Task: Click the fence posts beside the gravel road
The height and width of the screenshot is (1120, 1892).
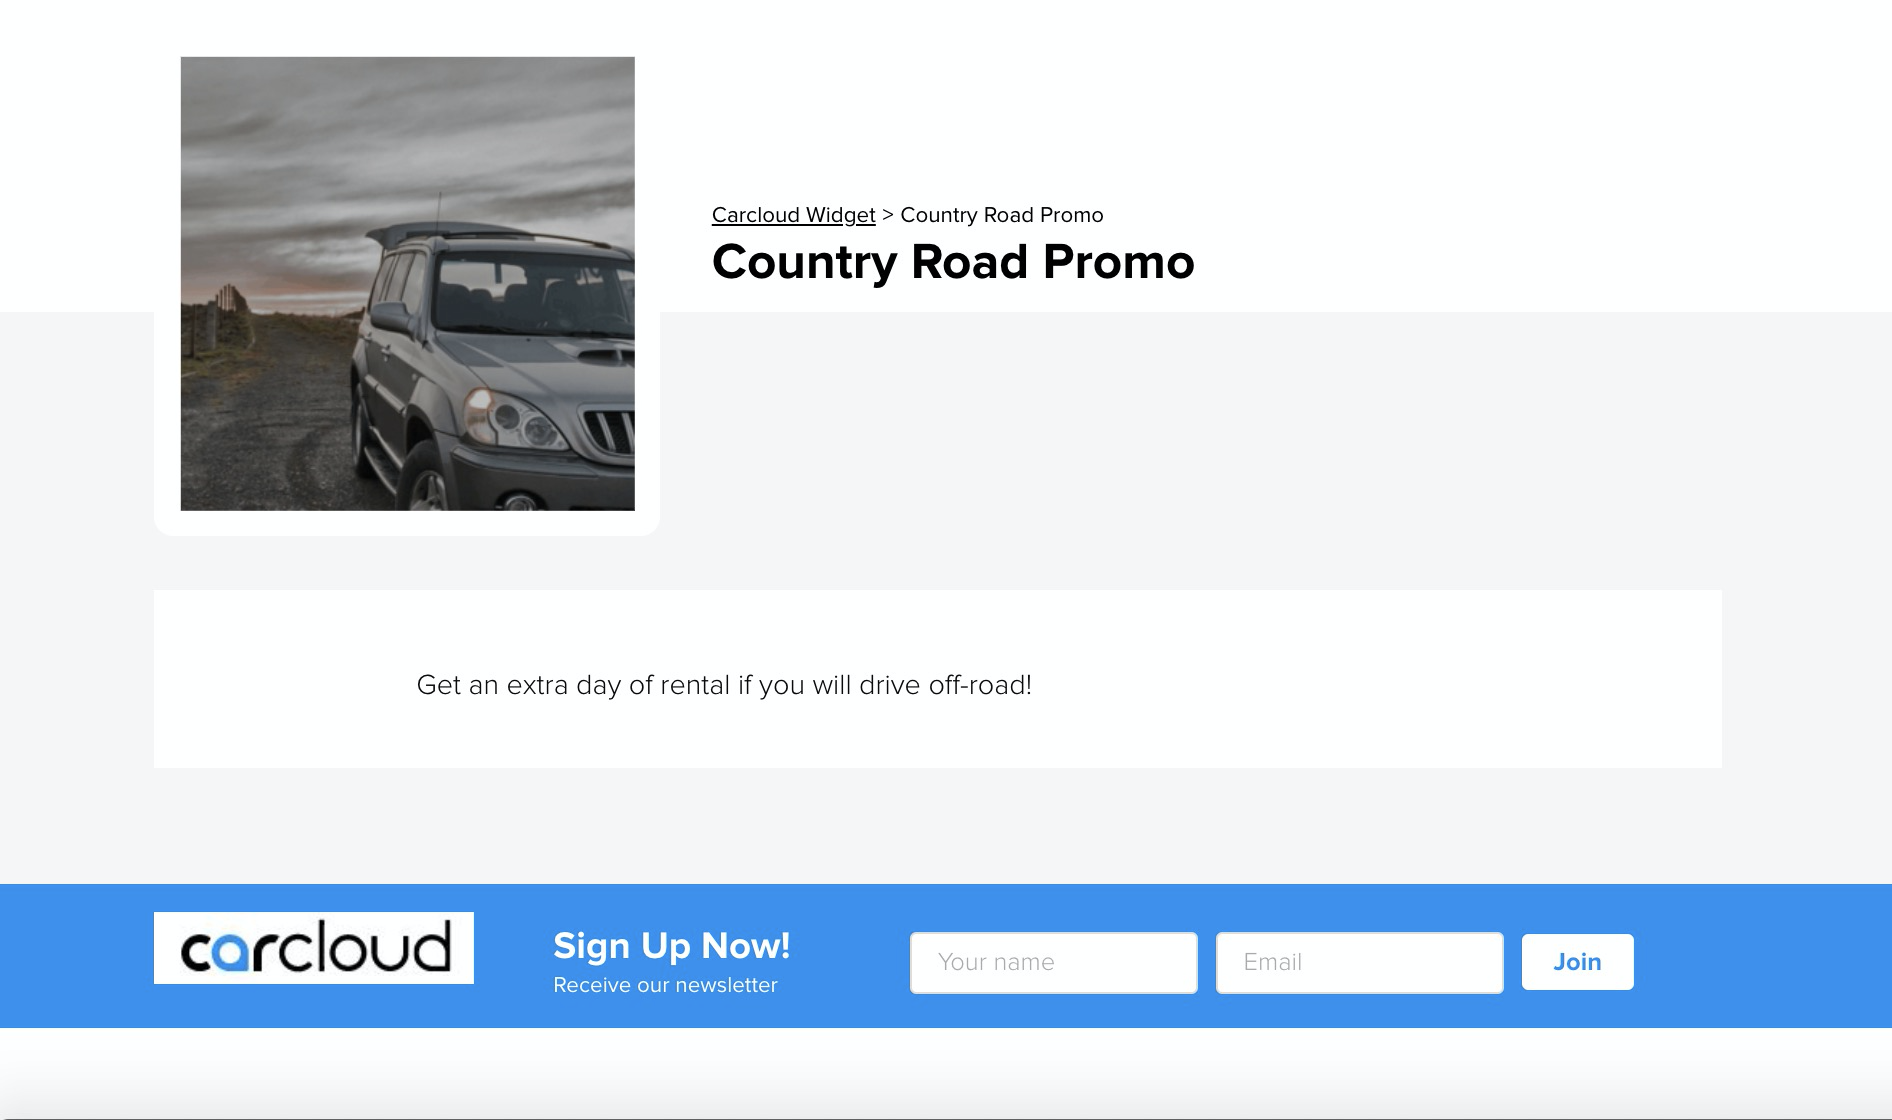Action: coord(214,318)
